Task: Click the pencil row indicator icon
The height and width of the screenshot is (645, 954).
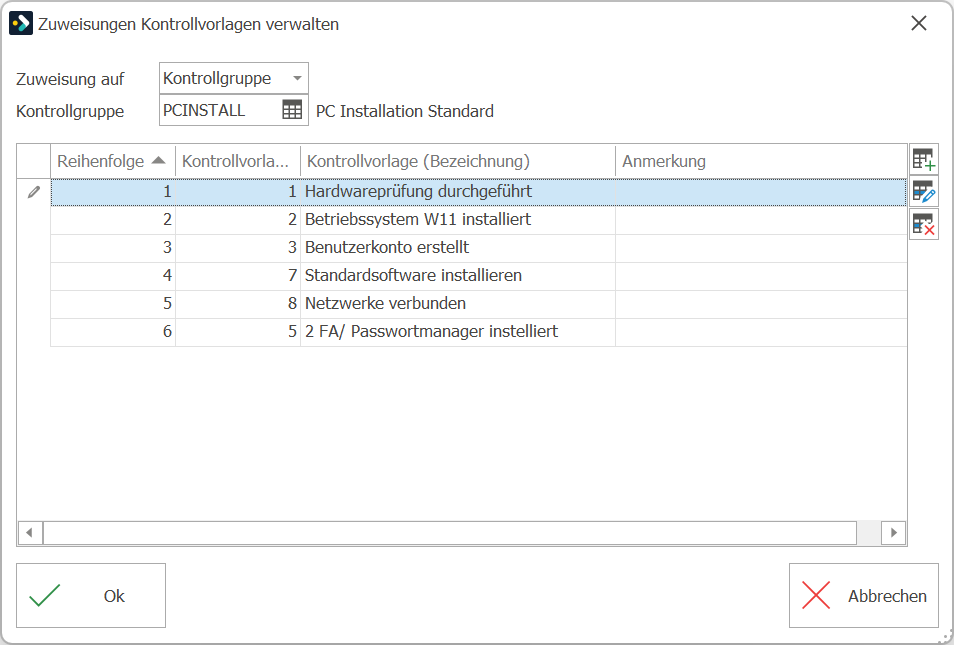Action: coord(34,192)
